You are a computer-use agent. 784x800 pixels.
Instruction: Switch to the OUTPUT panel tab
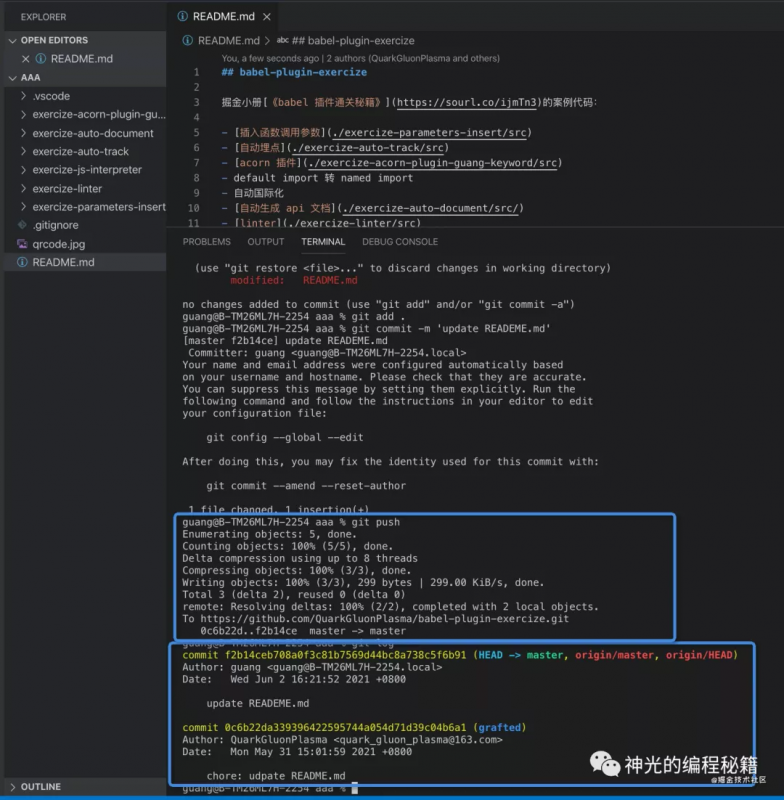265,242
